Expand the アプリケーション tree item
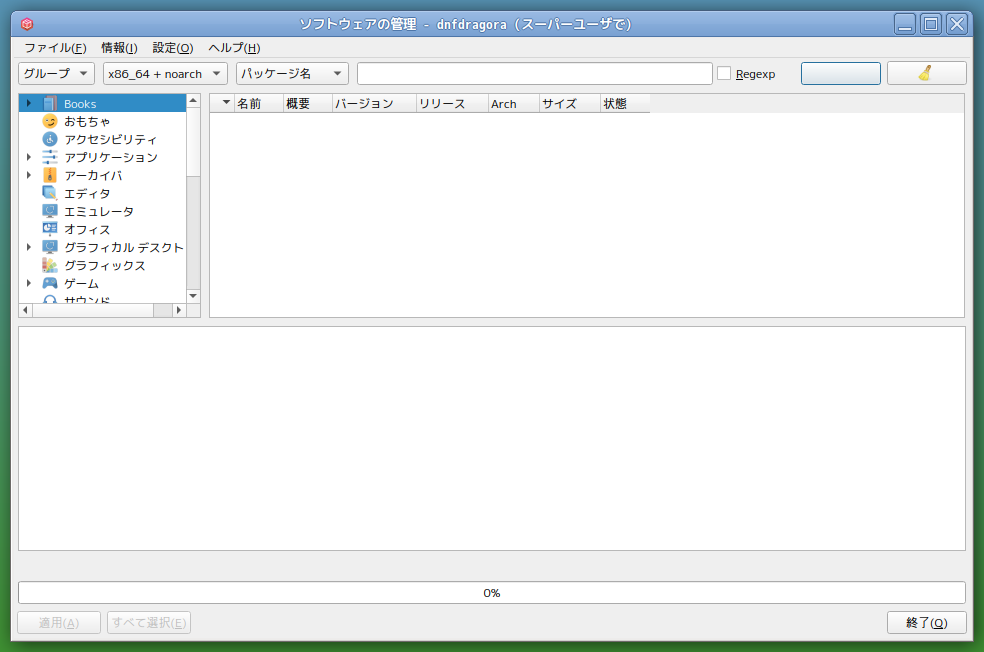This screenshot has height=652, width=984. click(28, 156)
